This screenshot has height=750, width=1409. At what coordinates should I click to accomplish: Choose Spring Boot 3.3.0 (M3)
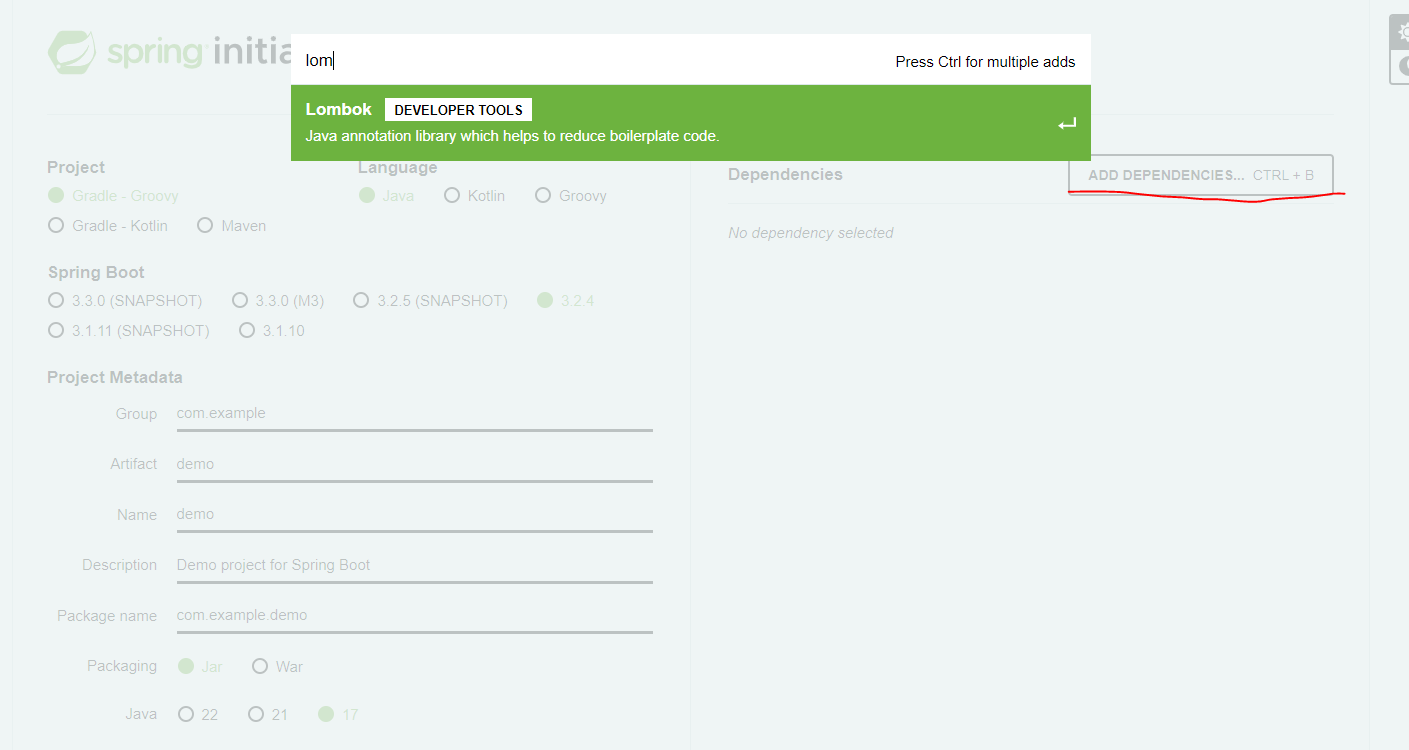(x=278, y=300)
